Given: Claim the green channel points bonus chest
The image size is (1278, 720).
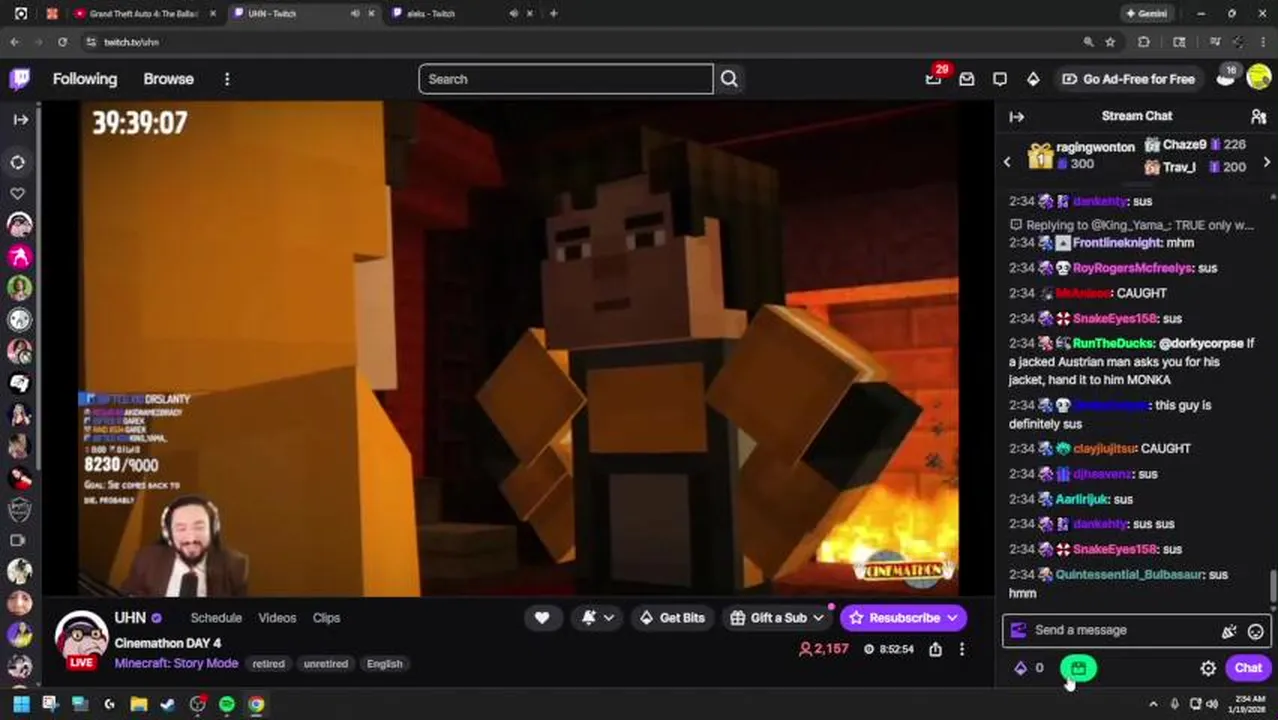Looking at the screenshot, I should tap(1078, 668).
